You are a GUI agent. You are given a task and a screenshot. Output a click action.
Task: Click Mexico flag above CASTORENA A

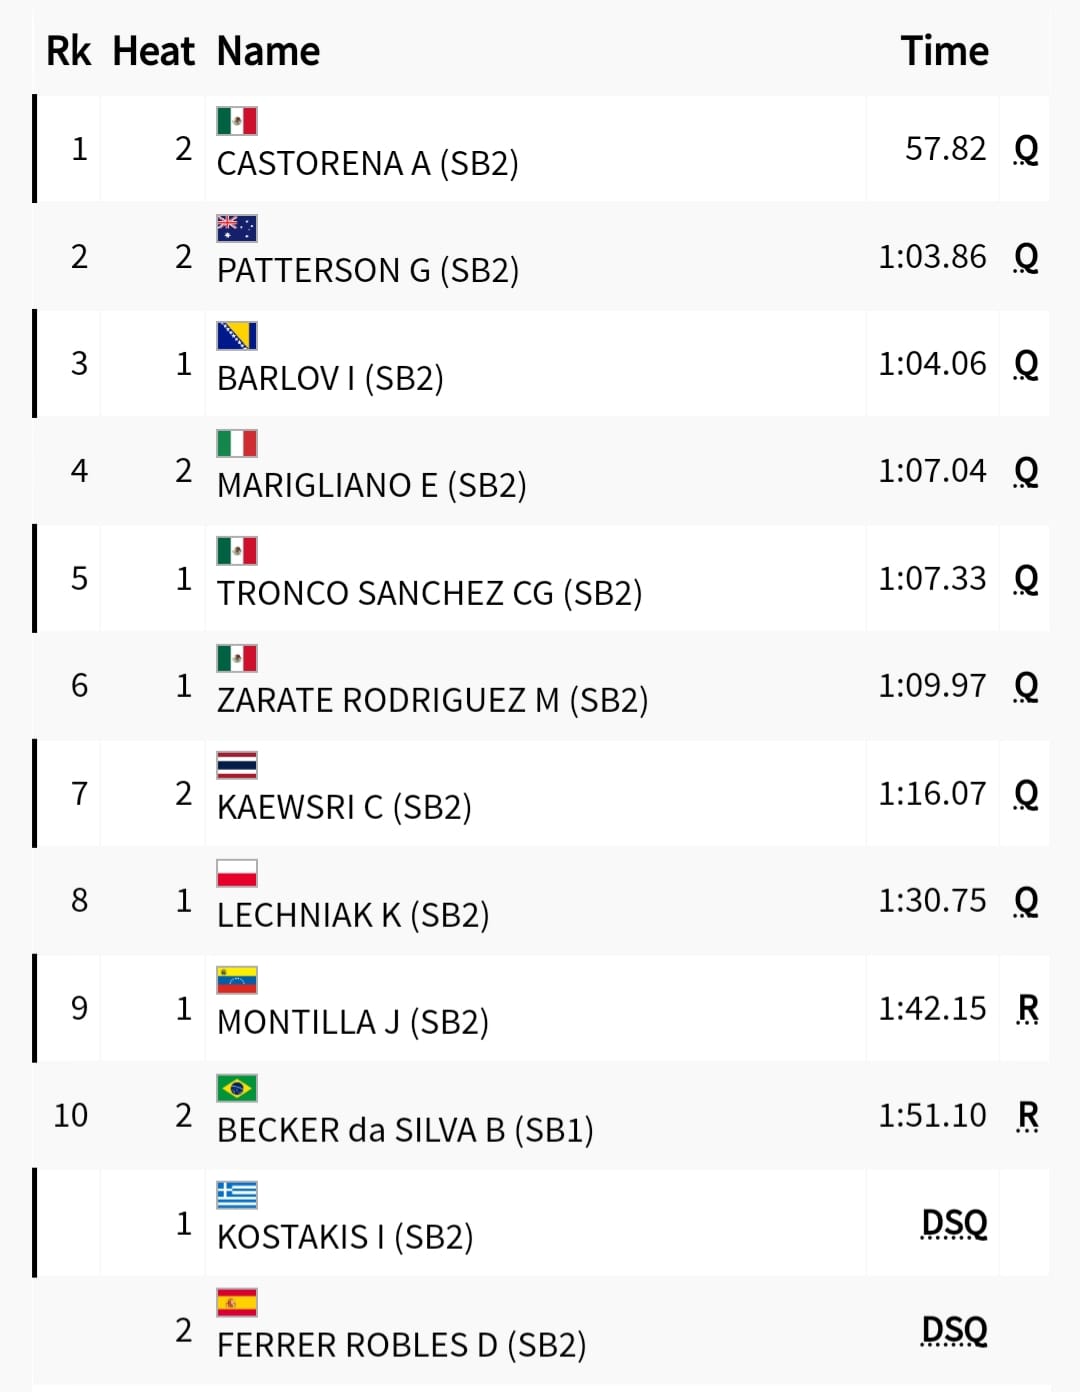coord(237,121)
